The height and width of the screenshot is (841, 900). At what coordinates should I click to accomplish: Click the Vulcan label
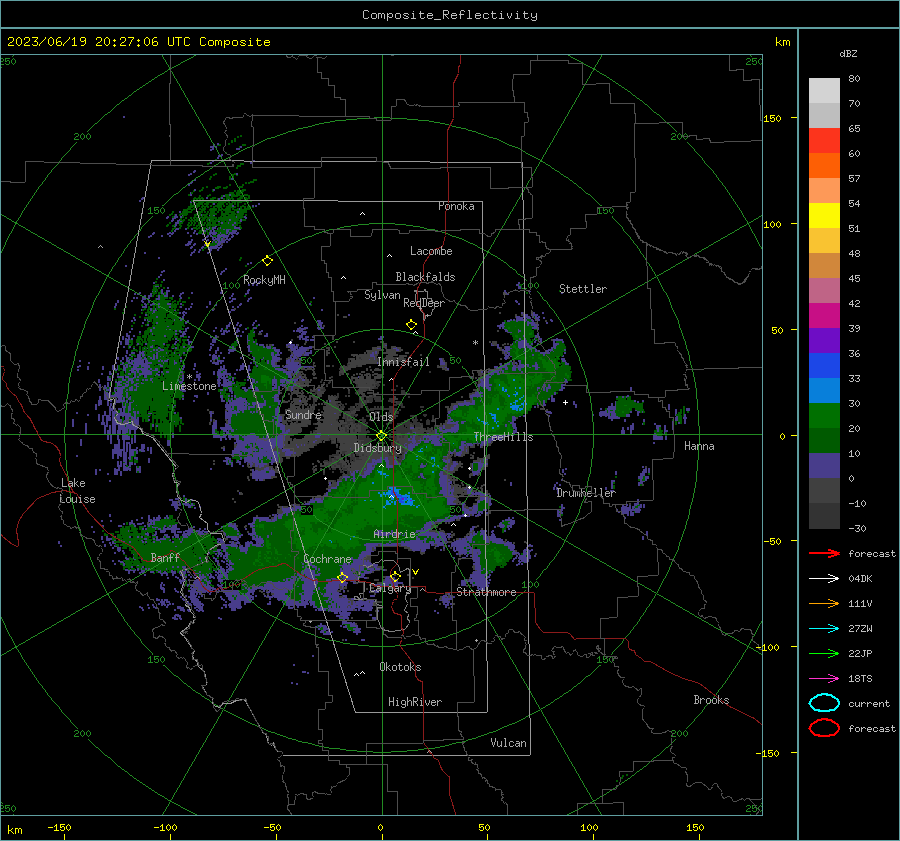point(508,743)
